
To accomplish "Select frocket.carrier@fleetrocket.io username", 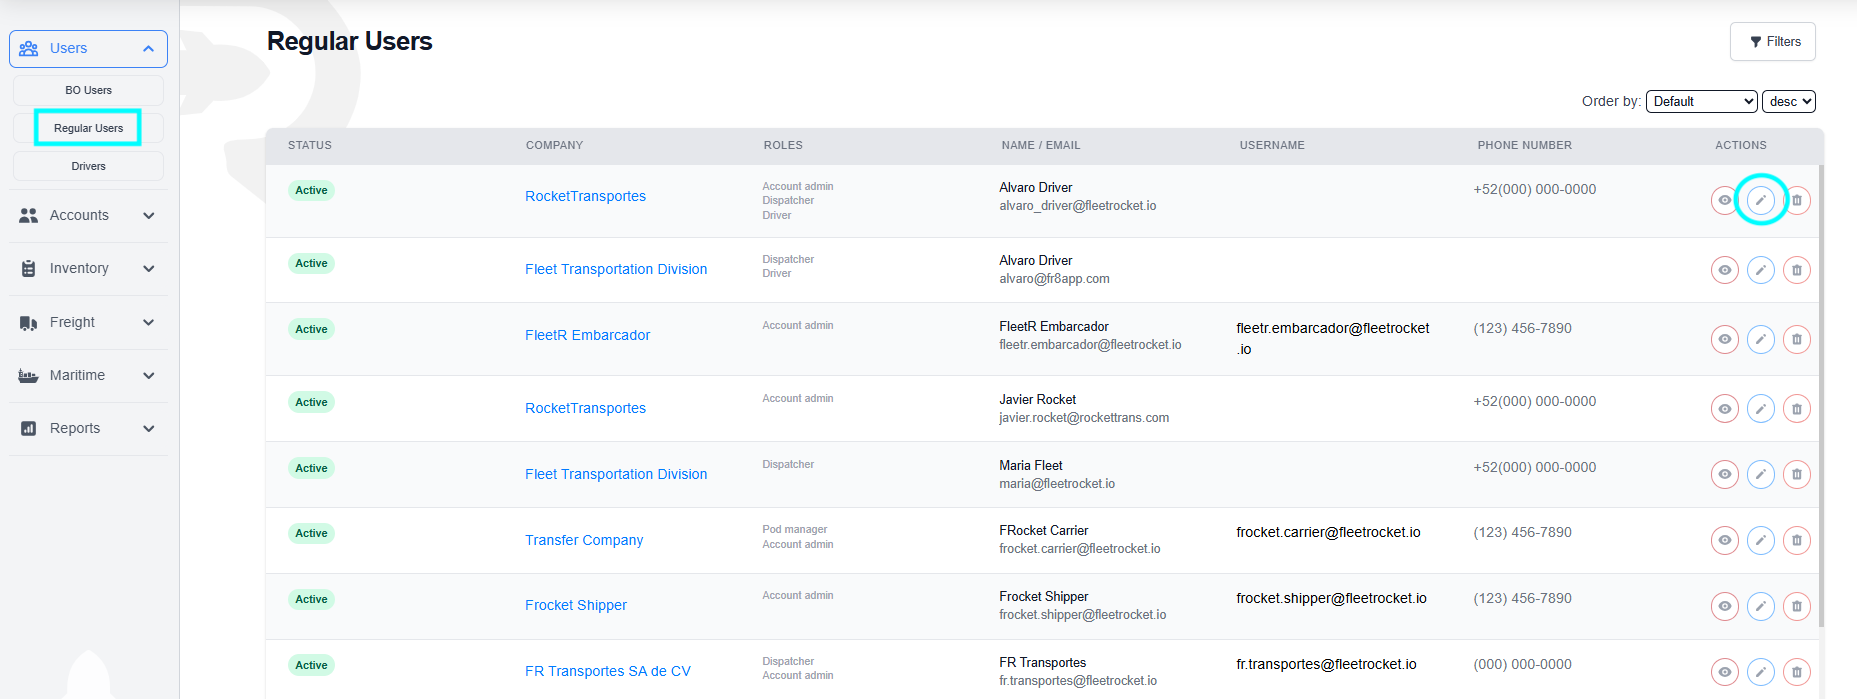I will pyautogui.click(x=1328, y=532).
